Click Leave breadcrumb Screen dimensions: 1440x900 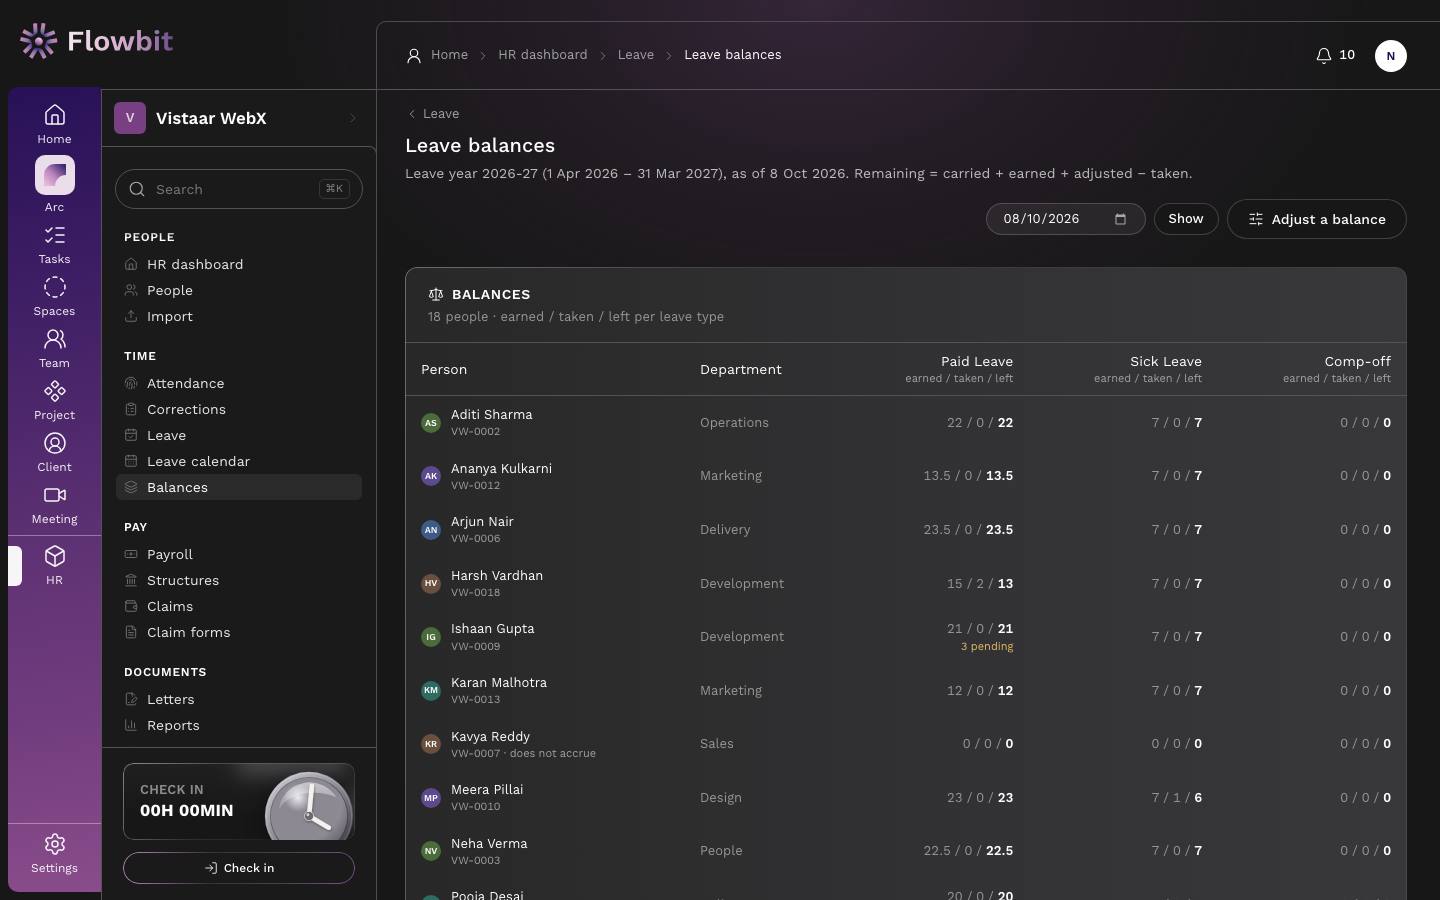click(x=636, y=55)
